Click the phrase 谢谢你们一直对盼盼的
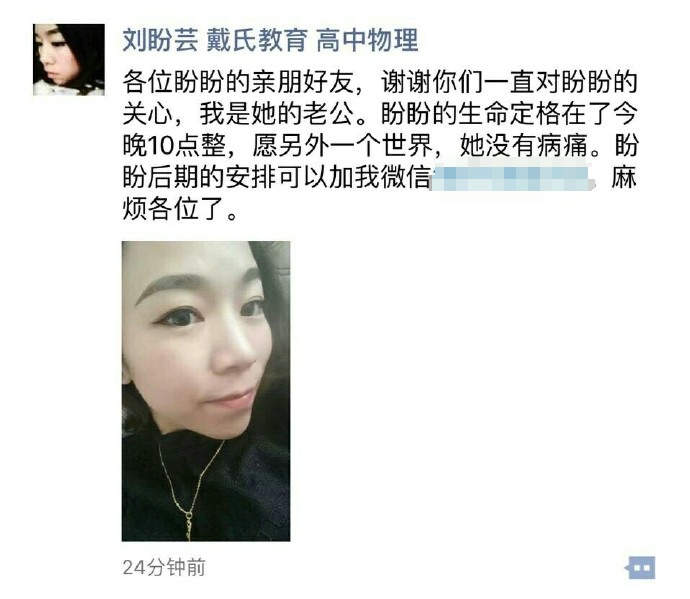The width and height of the screenshot is (690, 599). point(509,82)
